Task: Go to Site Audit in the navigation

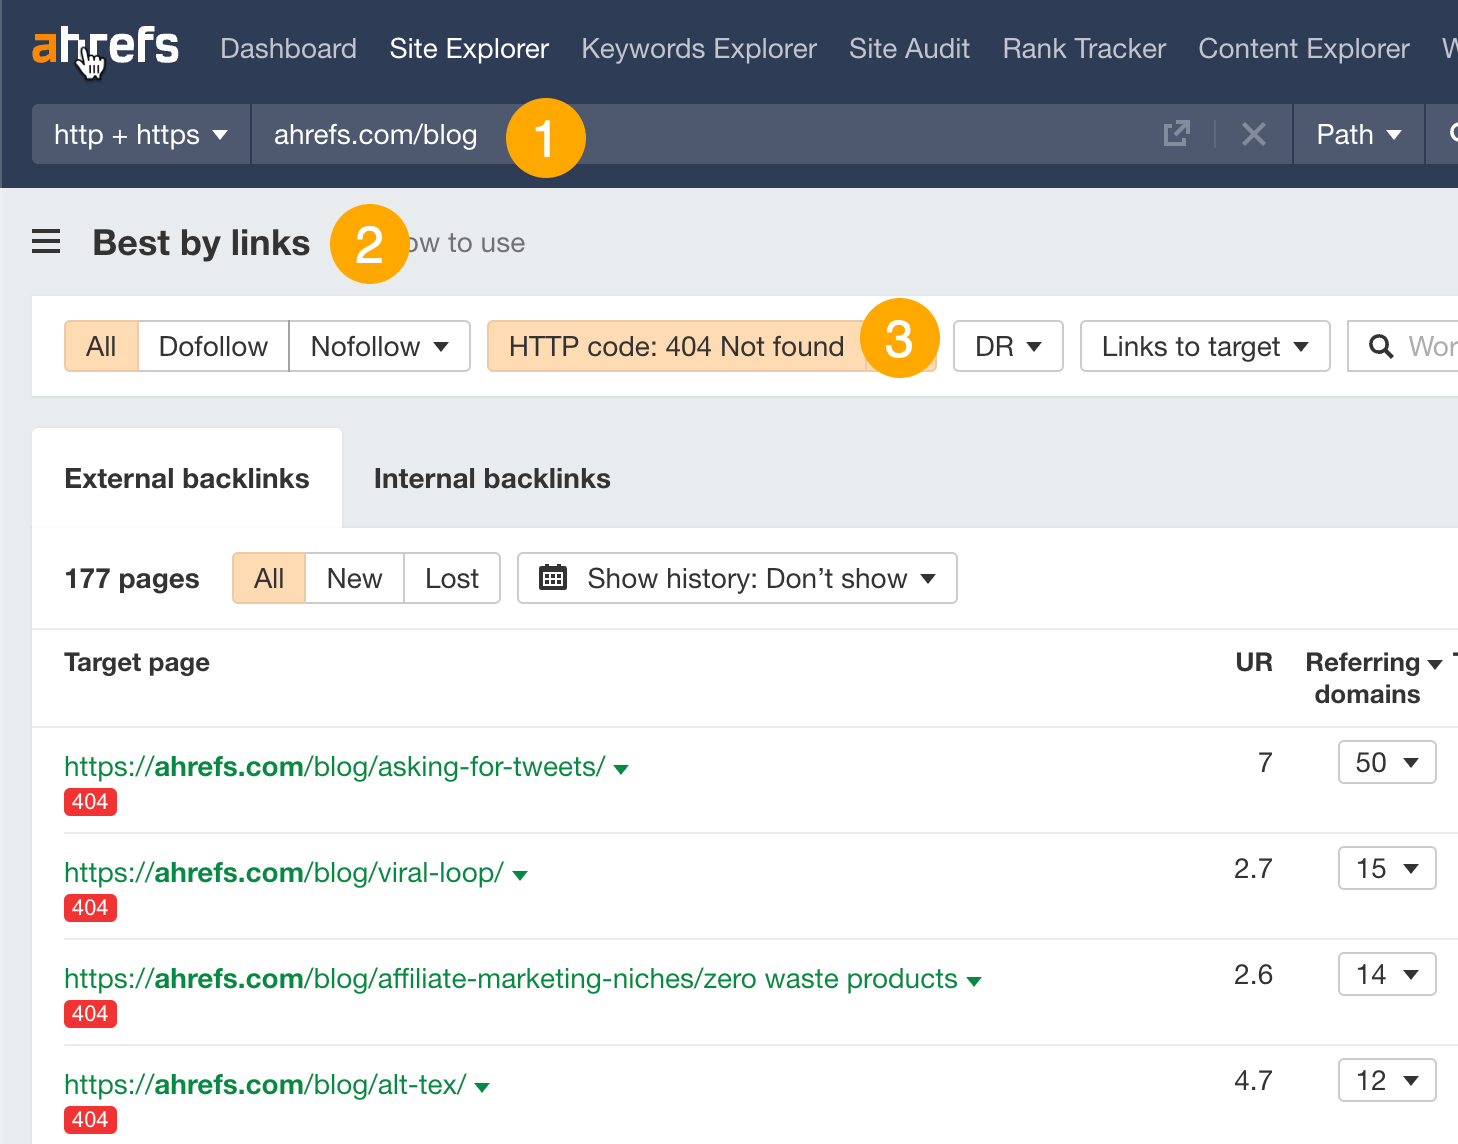Action: coord(909,48)
